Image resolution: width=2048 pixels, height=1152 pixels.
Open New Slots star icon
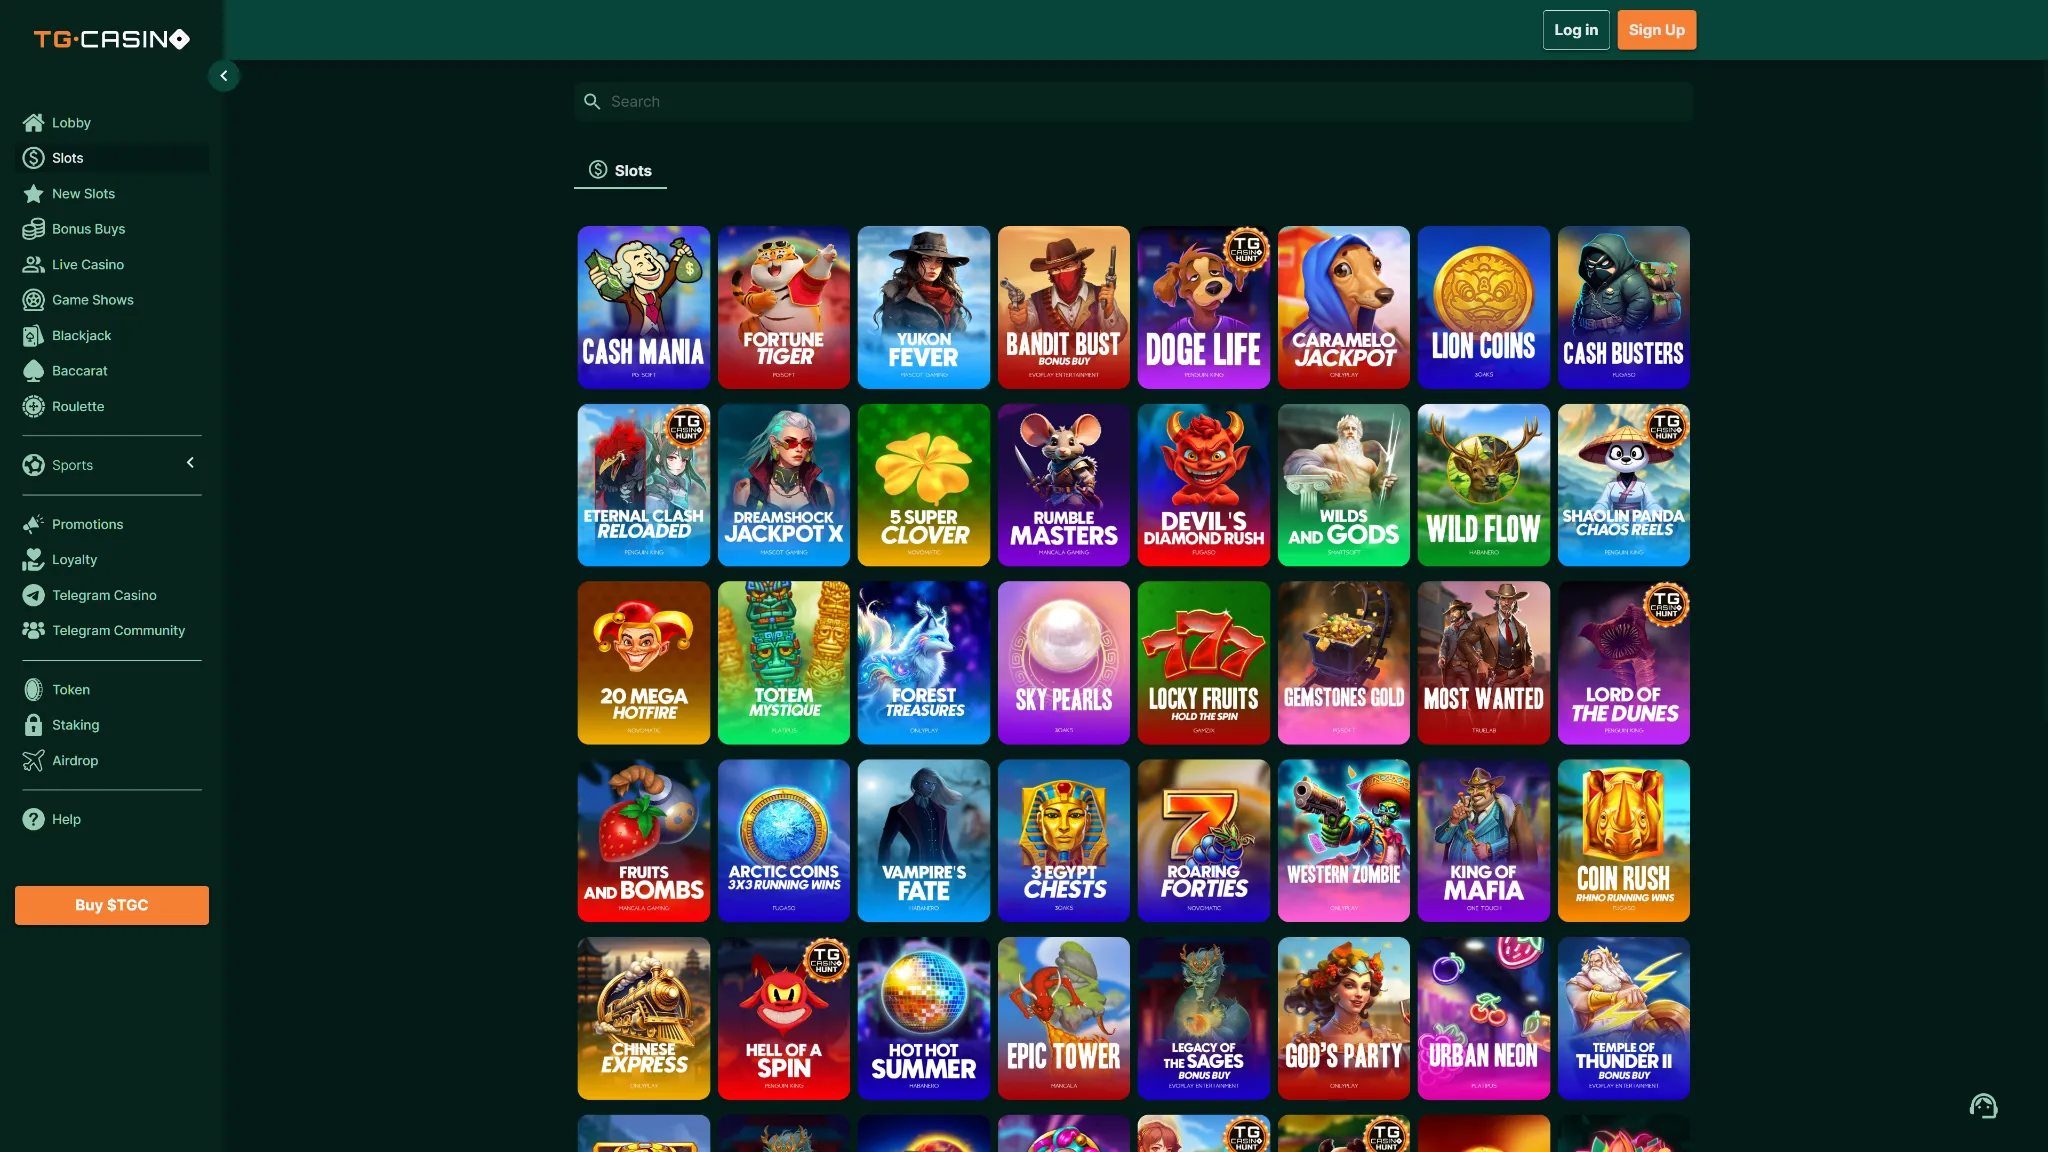(34, 194)
